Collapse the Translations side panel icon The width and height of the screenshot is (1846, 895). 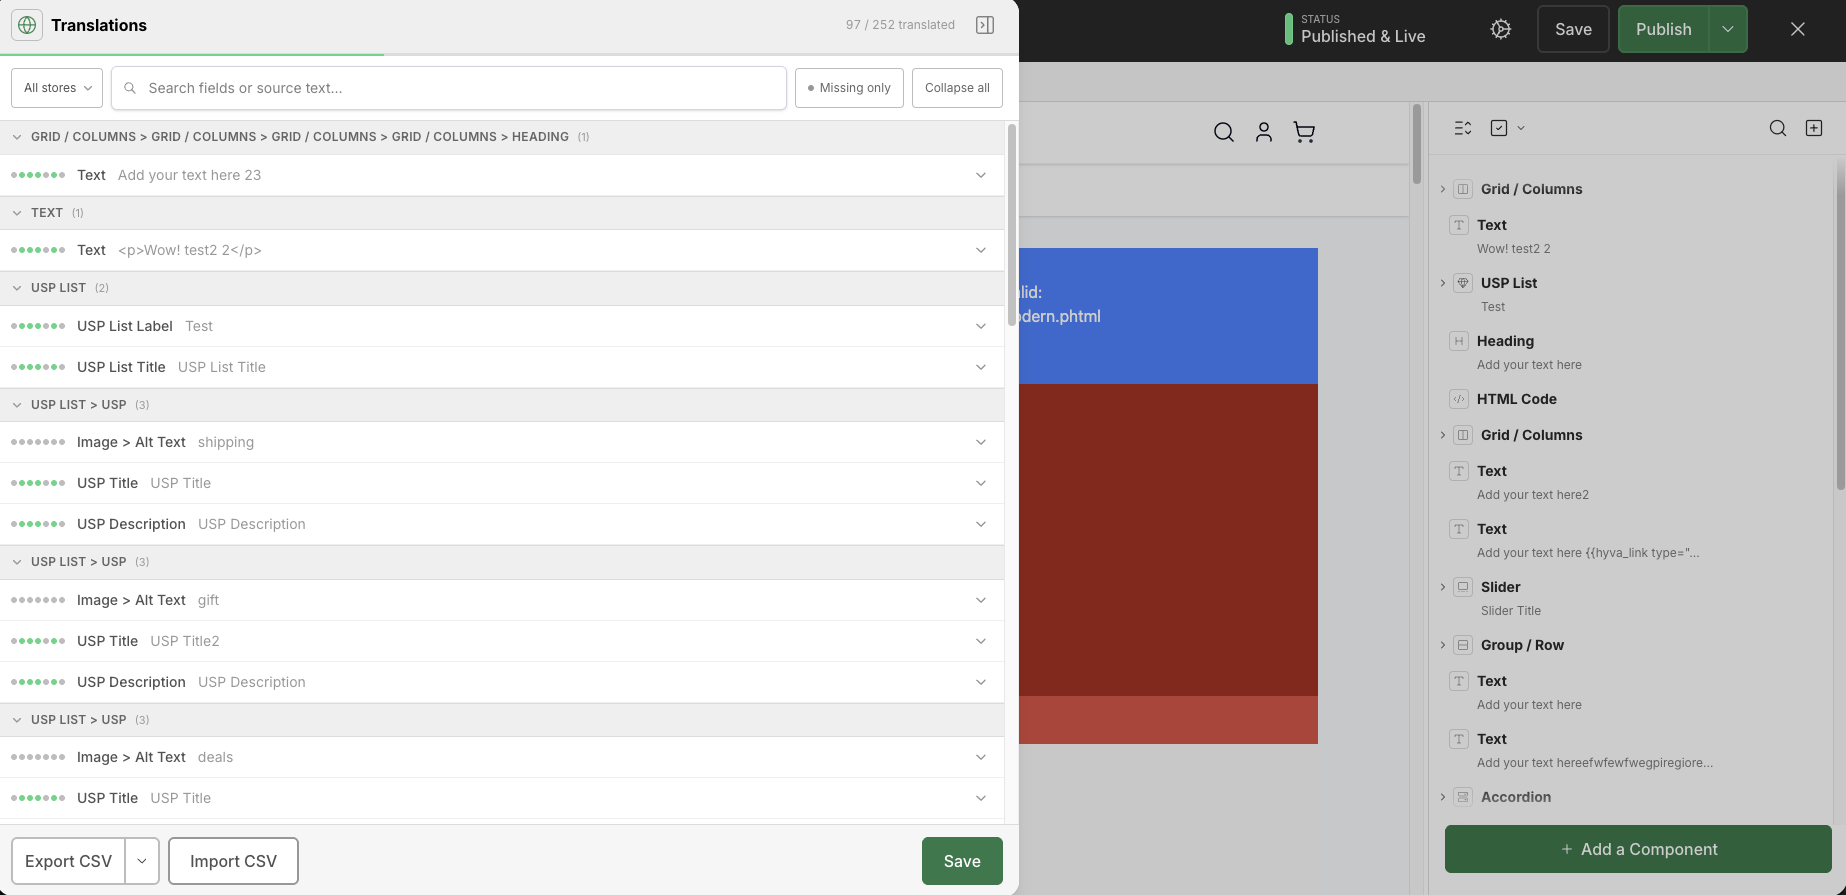(x=985, y=25)
